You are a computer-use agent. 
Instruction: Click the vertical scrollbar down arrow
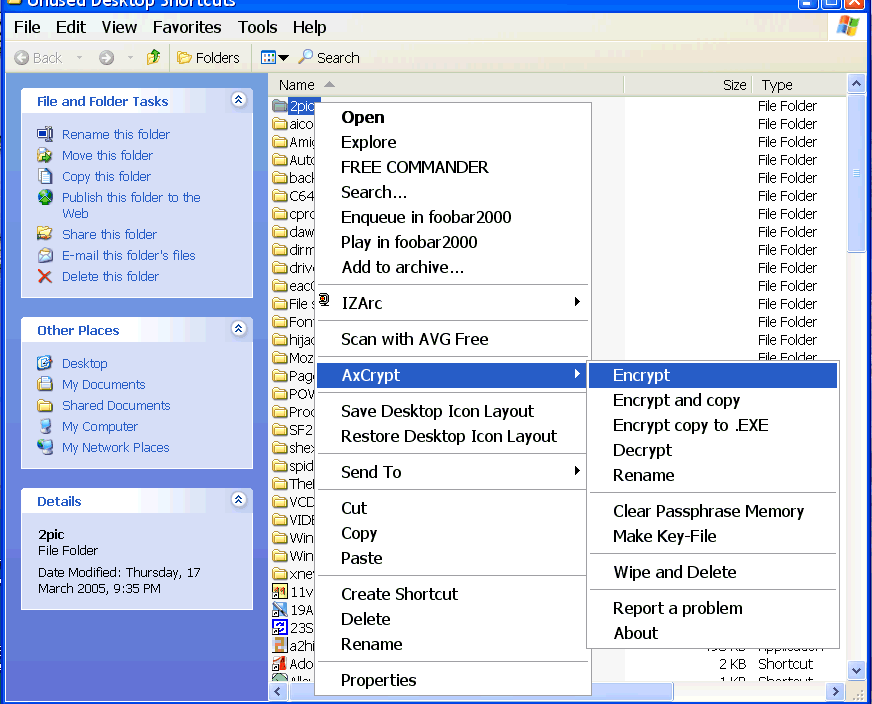point(856,671)
